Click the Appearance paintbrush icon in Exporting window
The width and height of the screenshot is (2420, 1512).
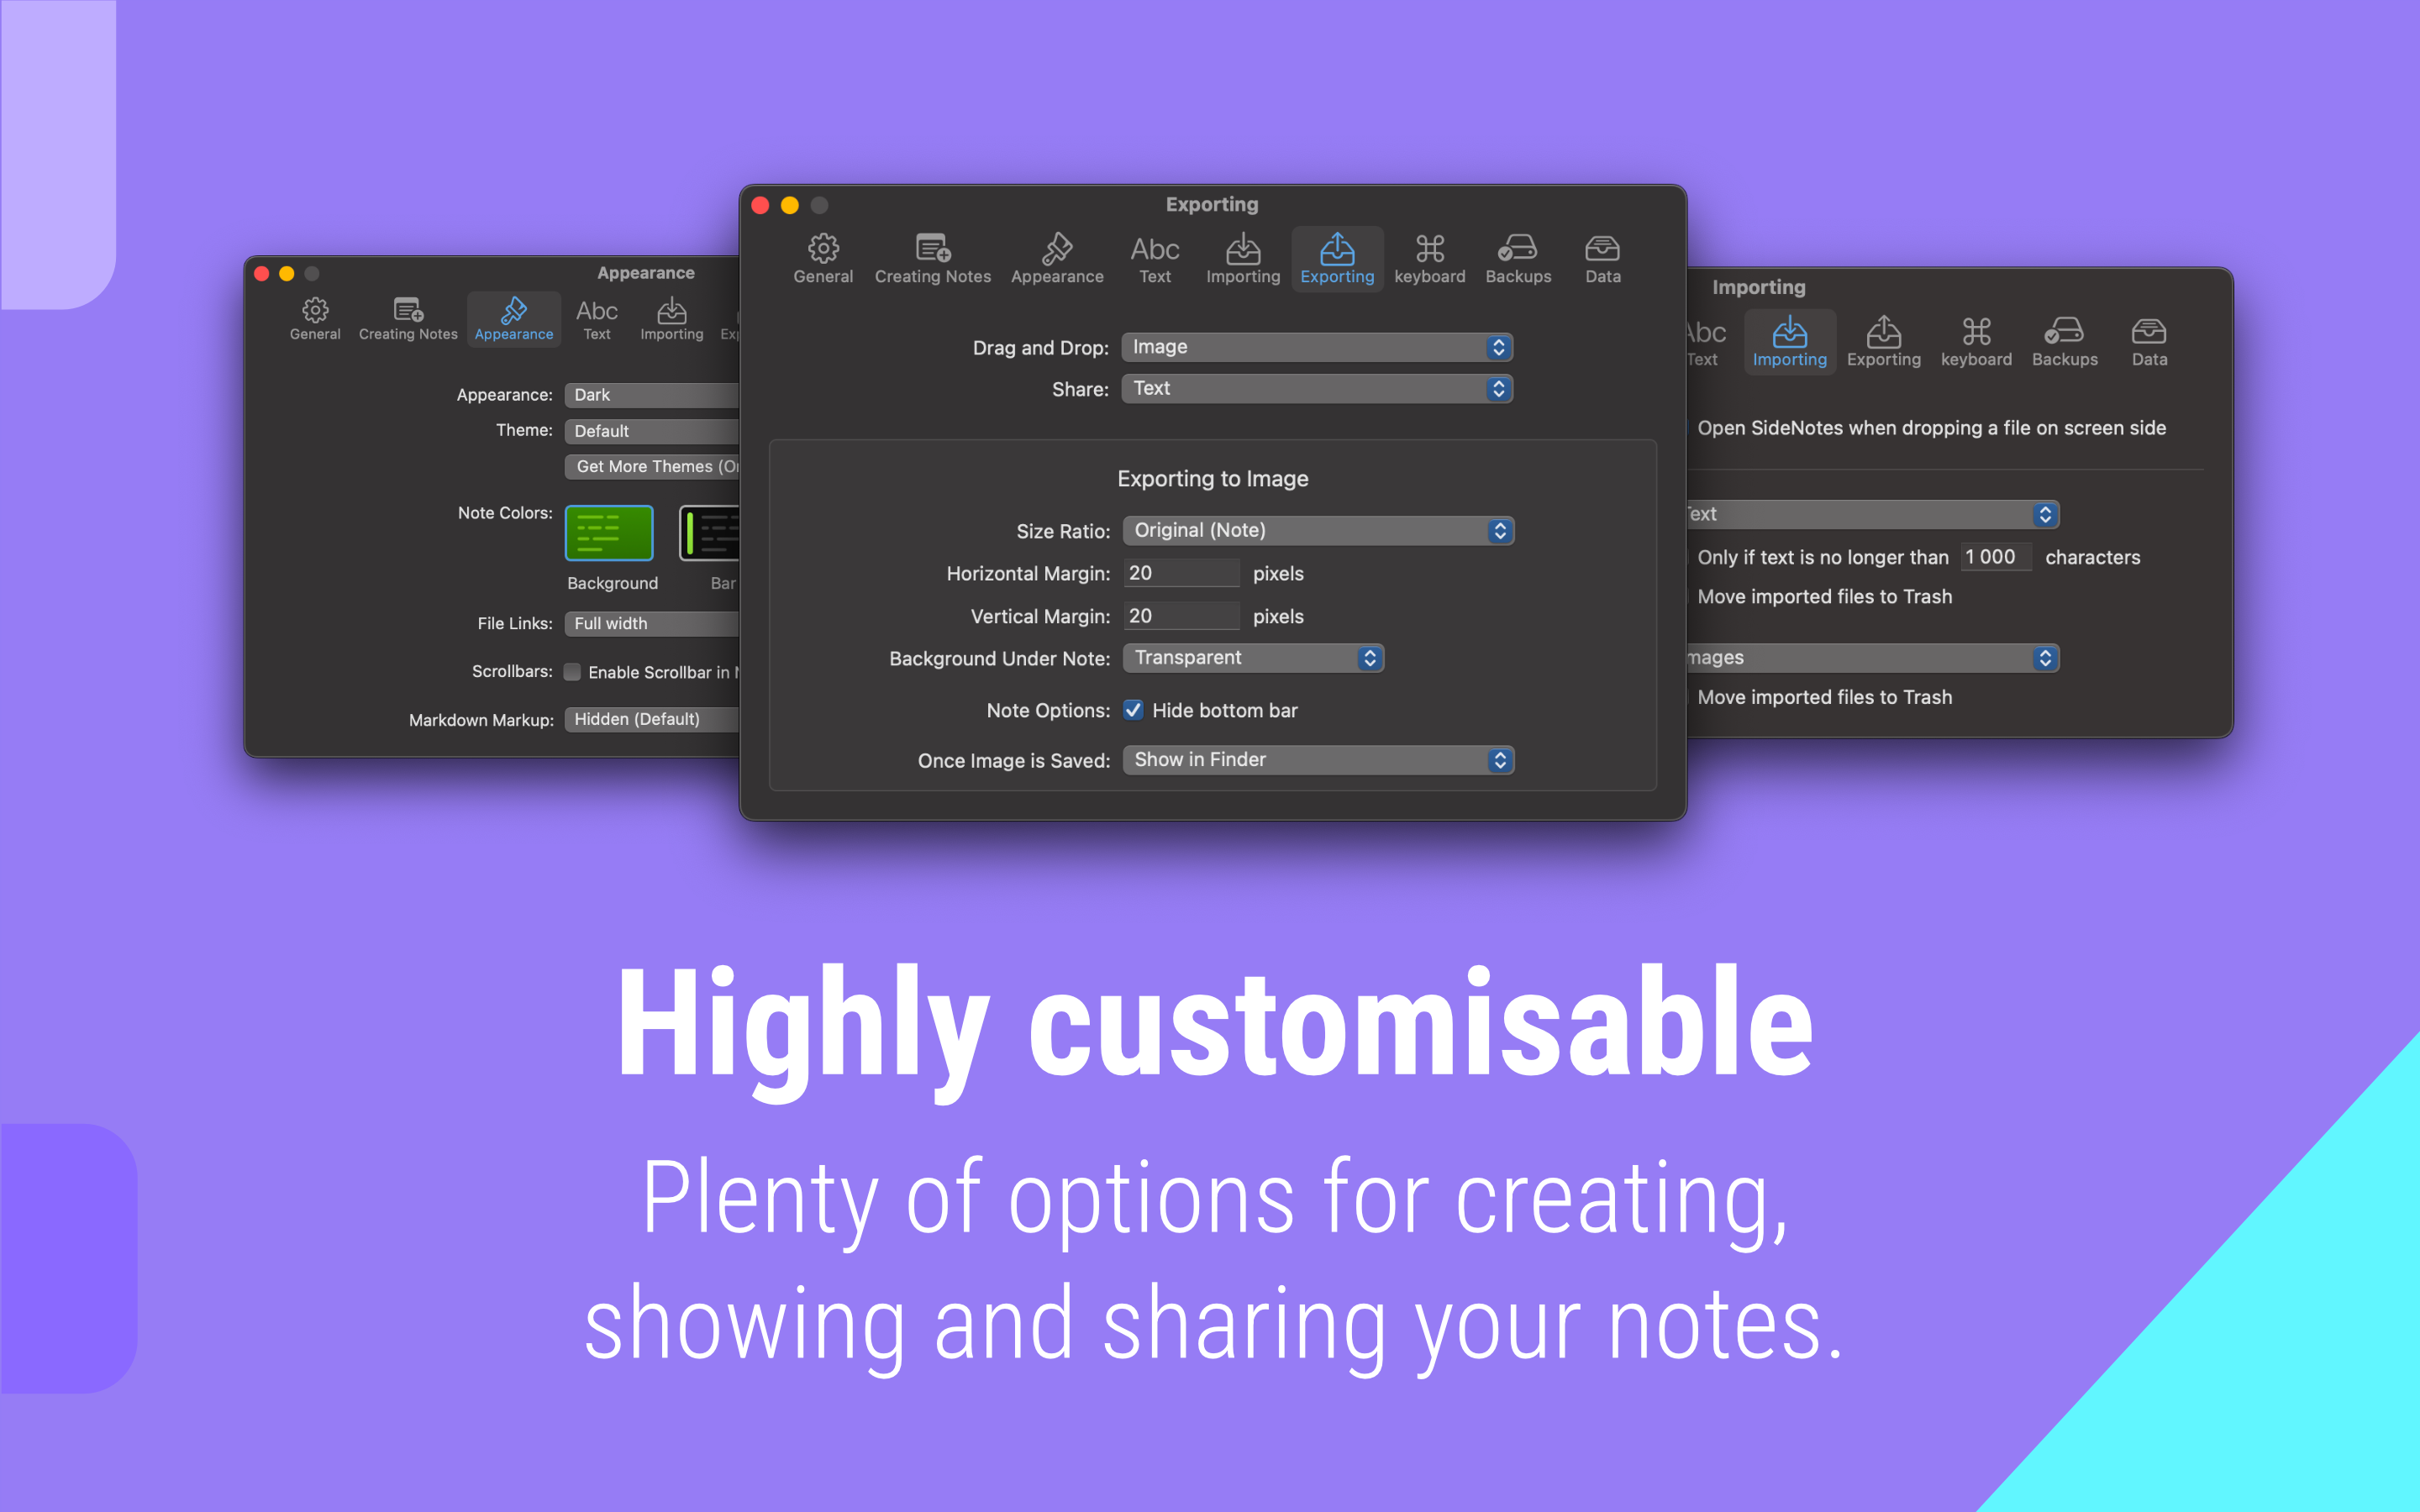click(x=1057, y=258)
